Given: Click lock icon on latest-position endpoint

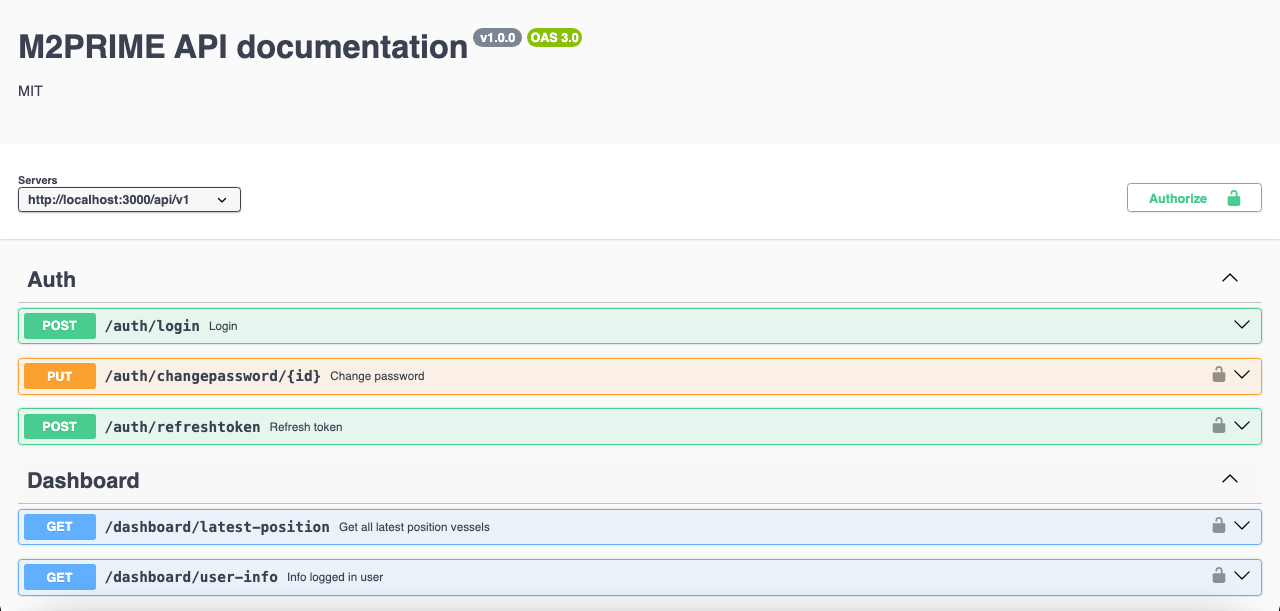Looking at the screenshot, I should tap(1218, 526).
